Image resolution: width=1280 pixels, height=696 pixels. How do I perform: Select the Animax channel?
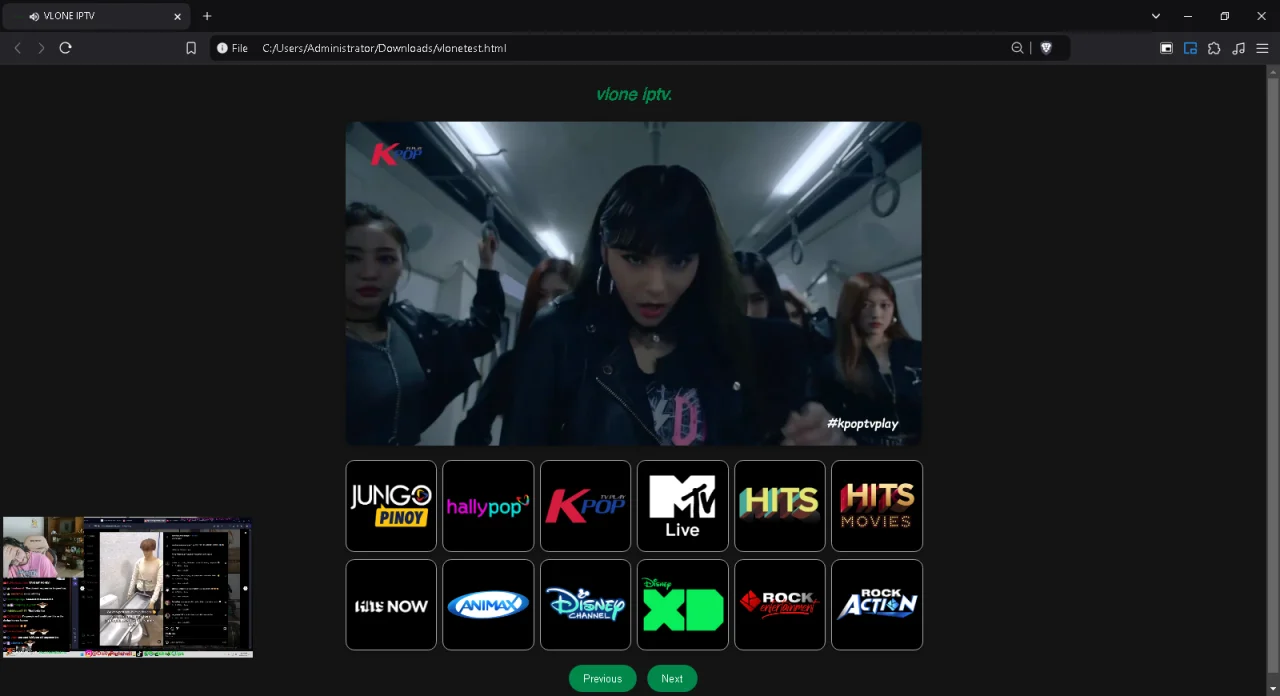click(x=488, y=605)
